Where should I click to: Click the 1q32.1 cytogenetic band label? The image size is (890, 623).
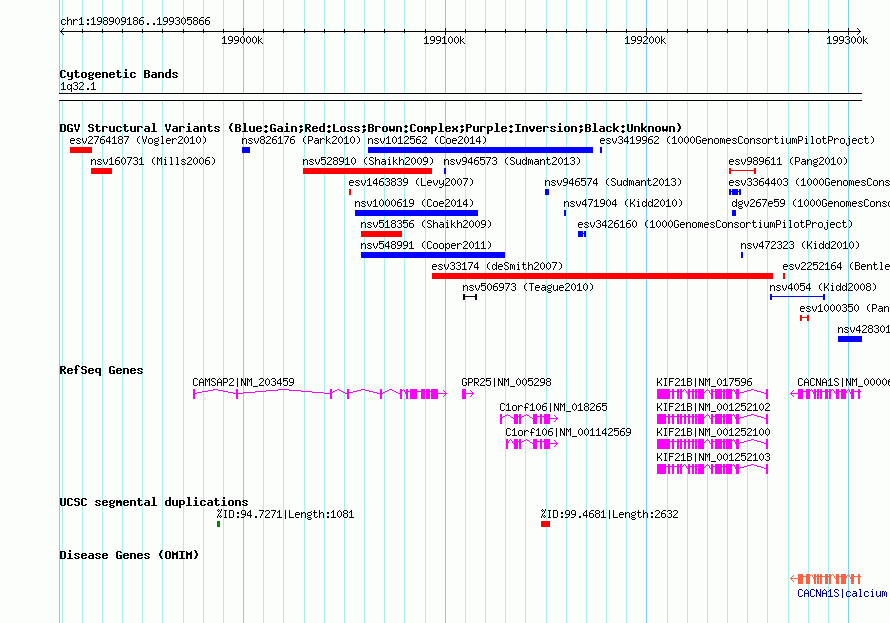78,86
